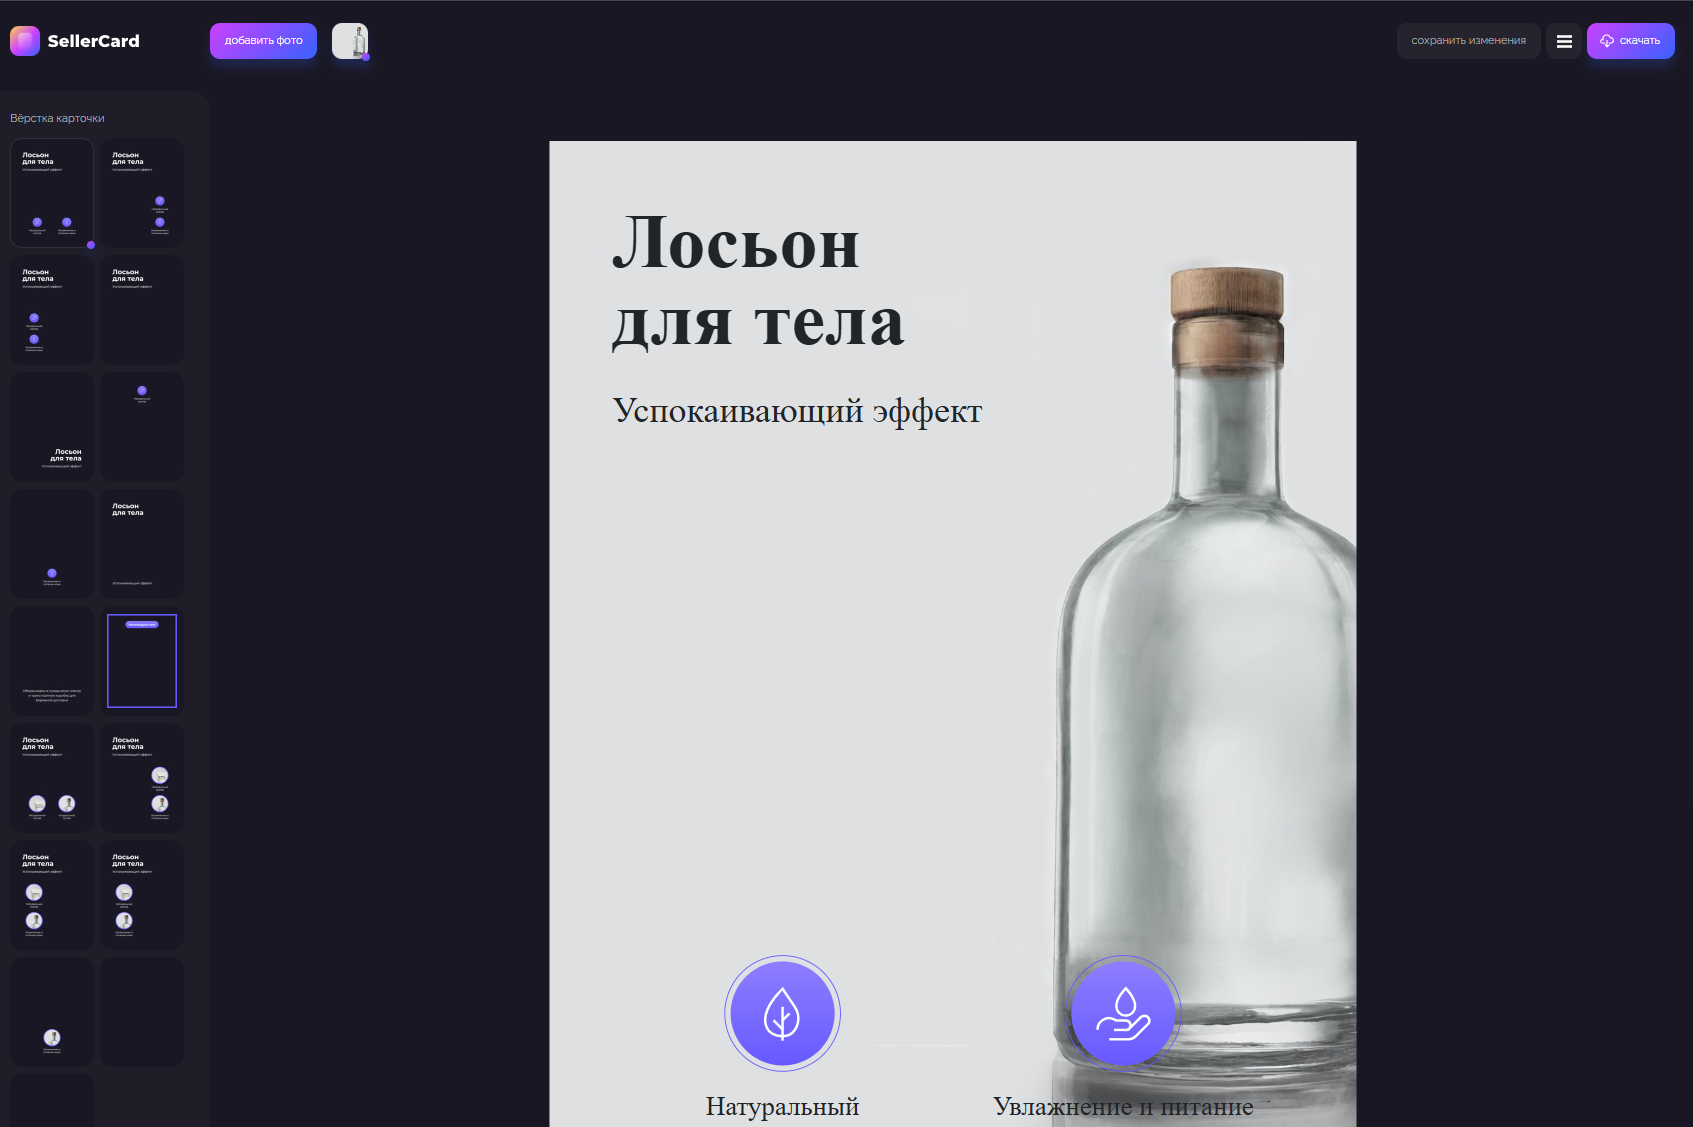The width and height of the screenshot is (1693, 1127).
Task: Click the SellerCard brand name
Action: [x=94, y=41]
